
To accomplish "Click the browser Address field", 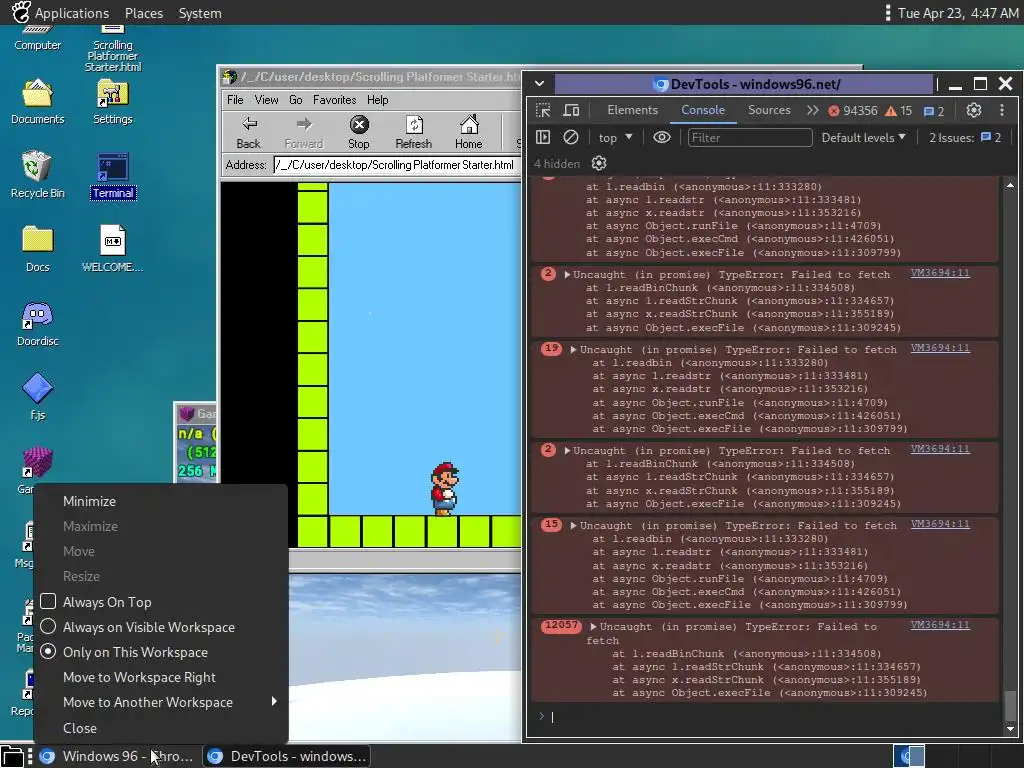I will [396, 165].
